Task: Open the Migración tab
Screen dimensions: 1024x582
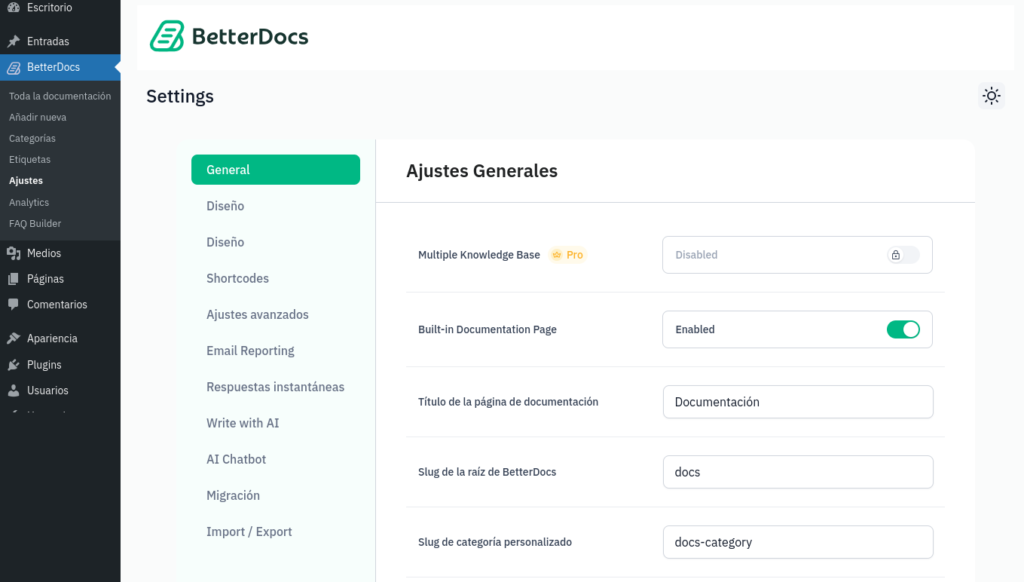Action: coord(233,496)
